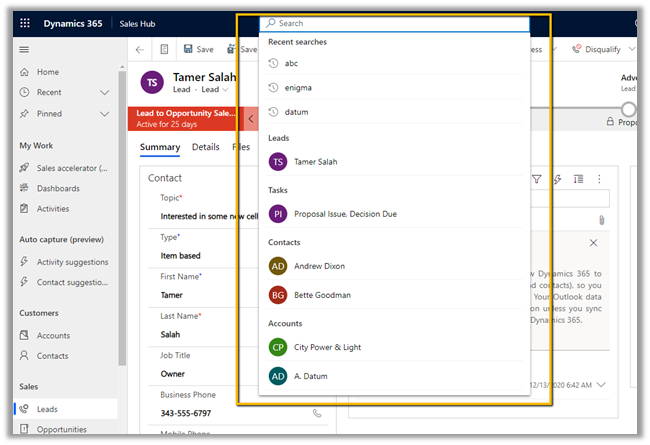Image resolution: width=650 pixels, height=445 pixels.
Task: Click Disqualify in the command bar
Action: pyautogui.click(x=597, y=49)
